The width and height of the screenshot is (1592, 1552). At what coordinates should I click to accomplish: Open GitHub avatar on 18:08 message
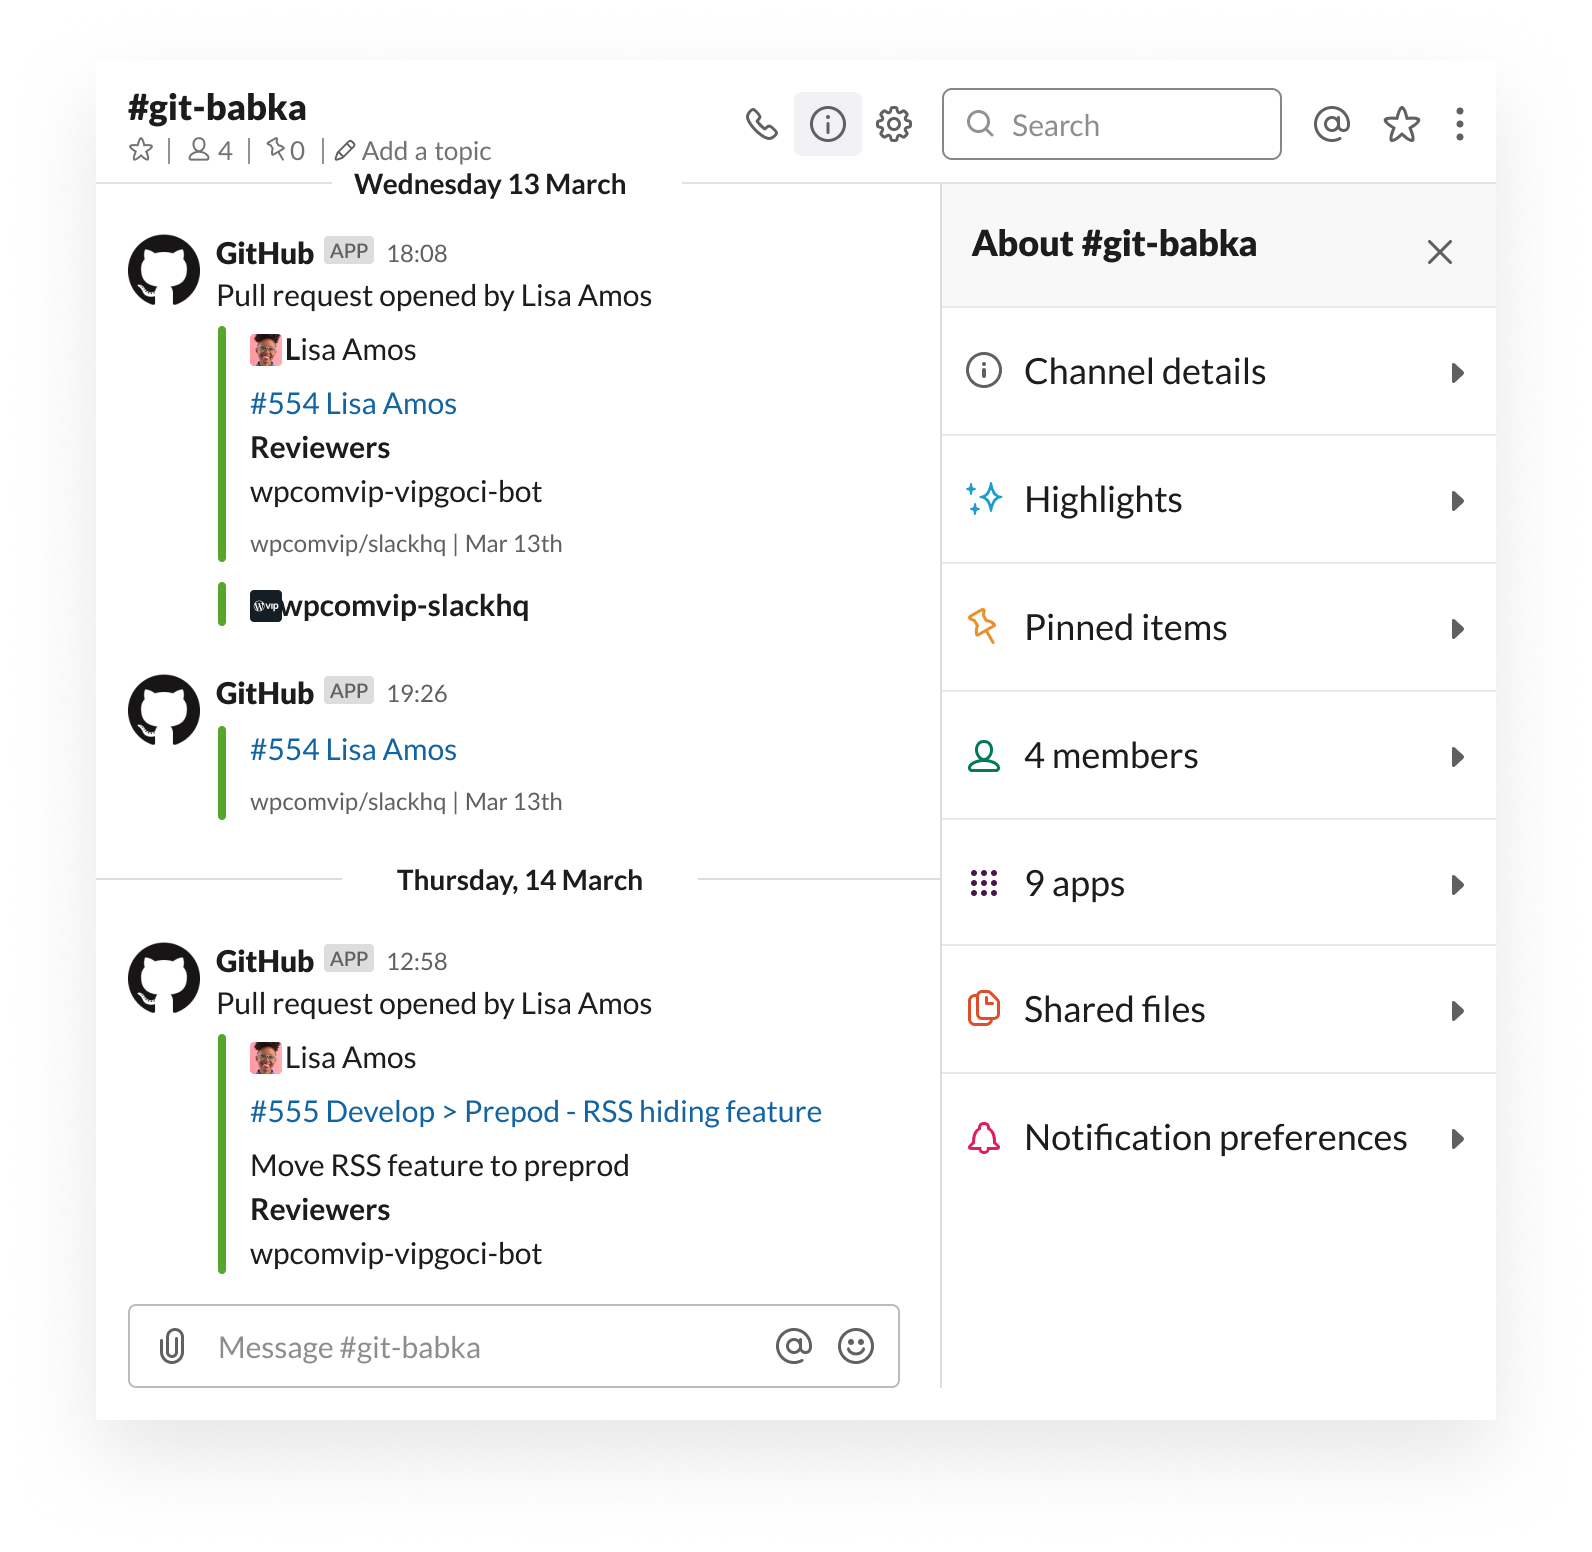point(164,271)
